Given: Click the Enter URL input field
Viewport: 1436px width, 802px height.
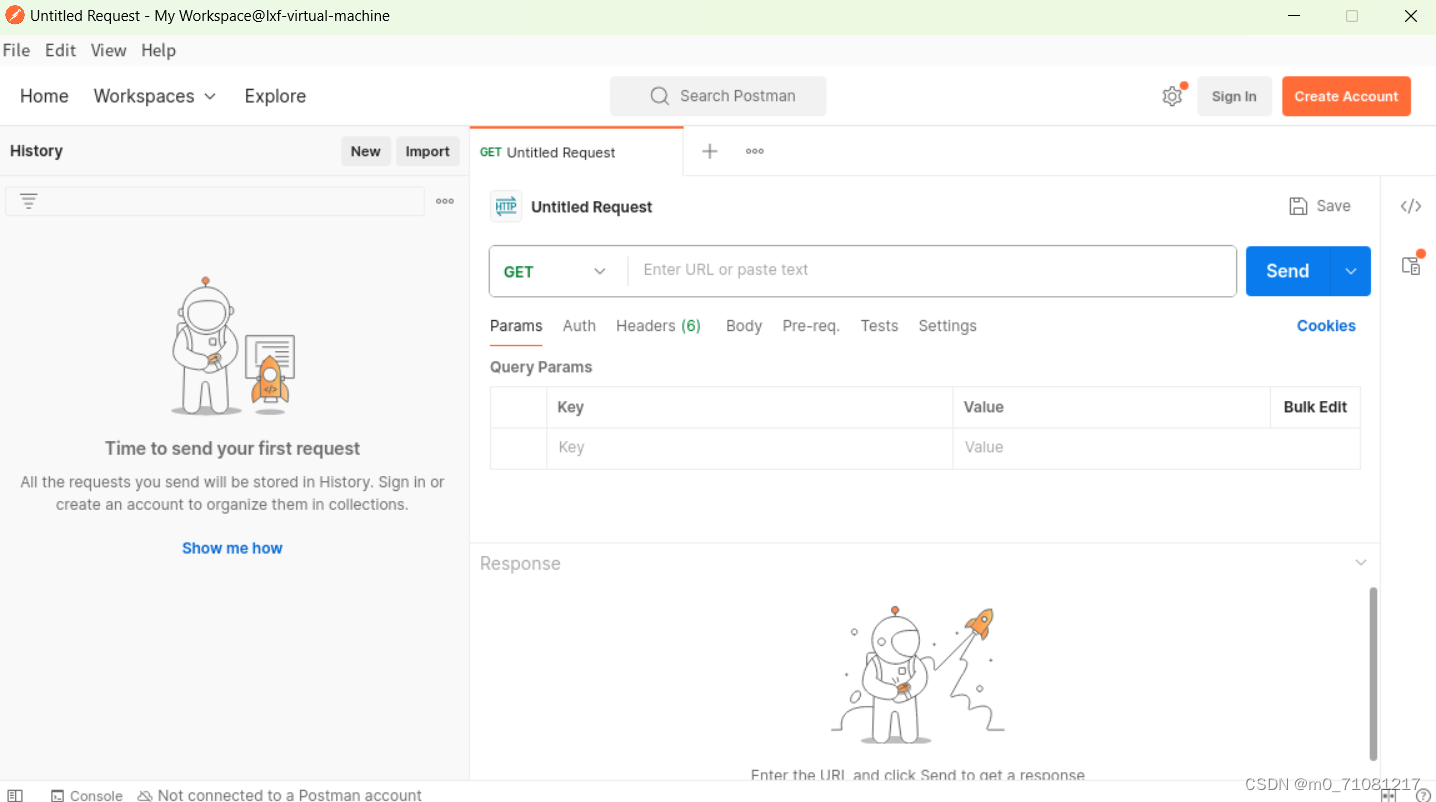Looking at the screenshot, I should pos(930,270).
